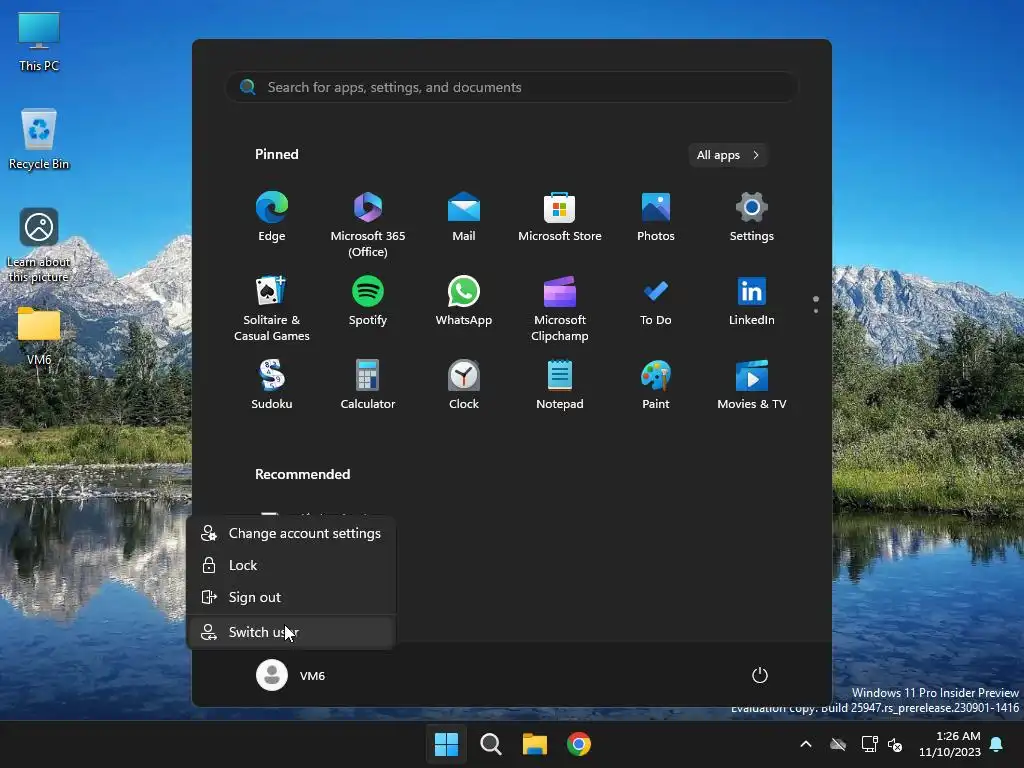Click the Start menu search box

tap(512, 87)
